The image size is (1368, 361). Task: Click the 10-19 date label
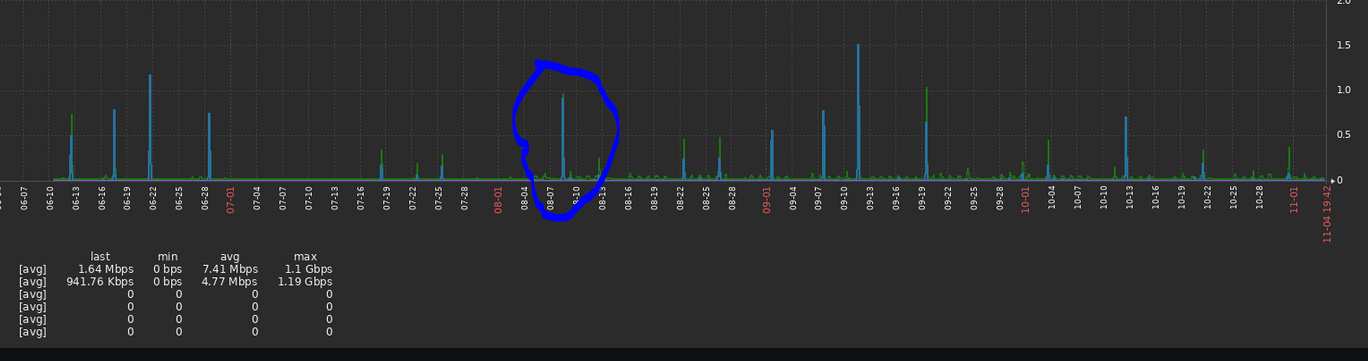[1182, 197]
